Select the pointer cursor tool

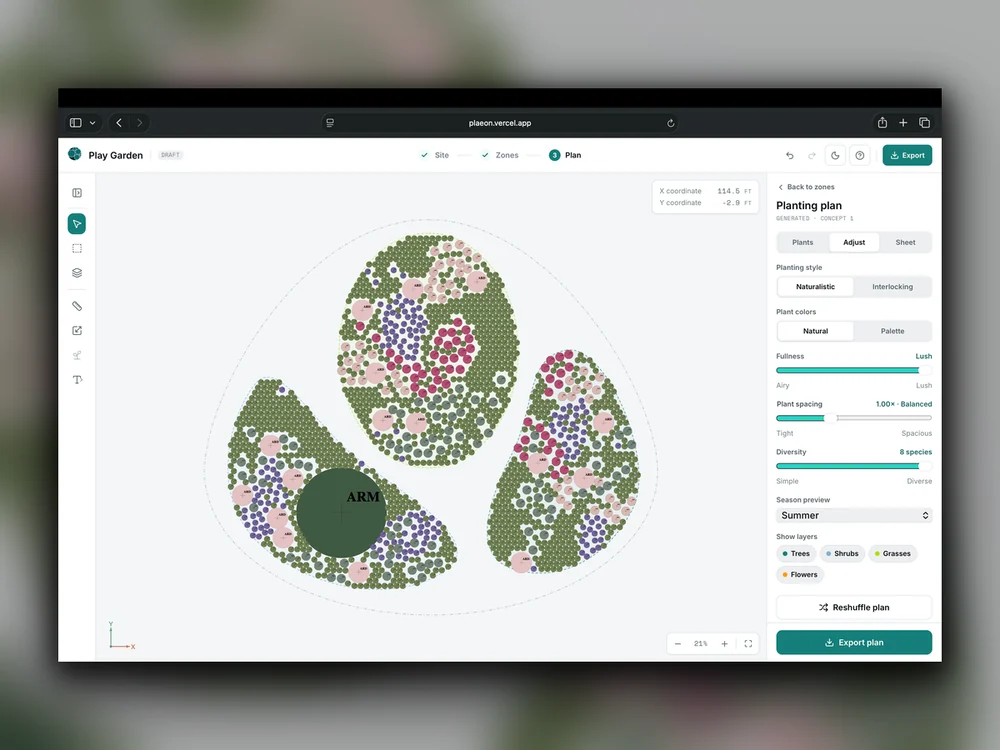point(77,224)
